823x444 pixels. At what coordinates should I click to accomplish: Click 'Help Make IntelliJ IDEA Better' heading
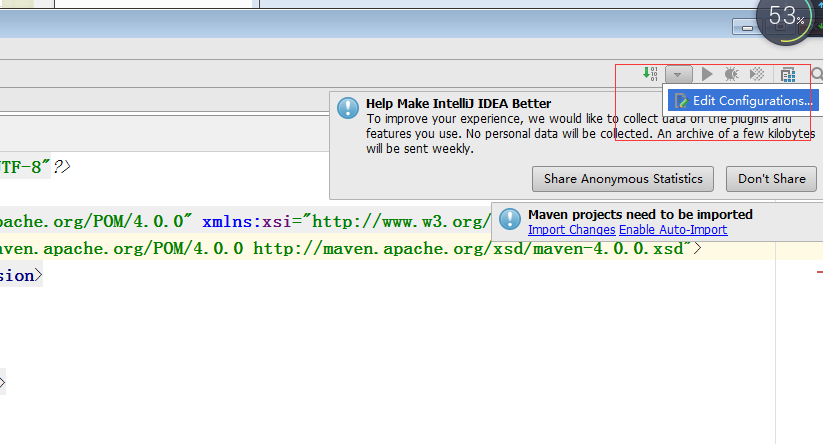pyautogui.click(x=459, y=103)
